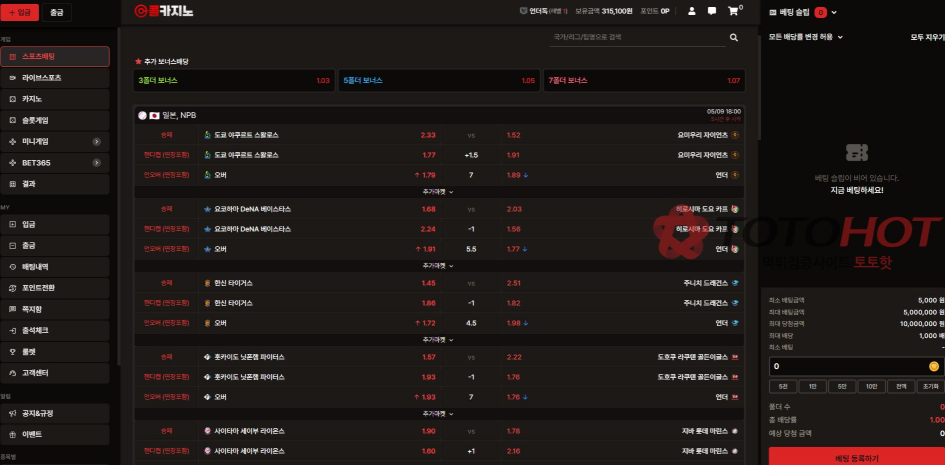Click the search magnifier icon
This screenshot has height=465, width=945.
point(733,37)
